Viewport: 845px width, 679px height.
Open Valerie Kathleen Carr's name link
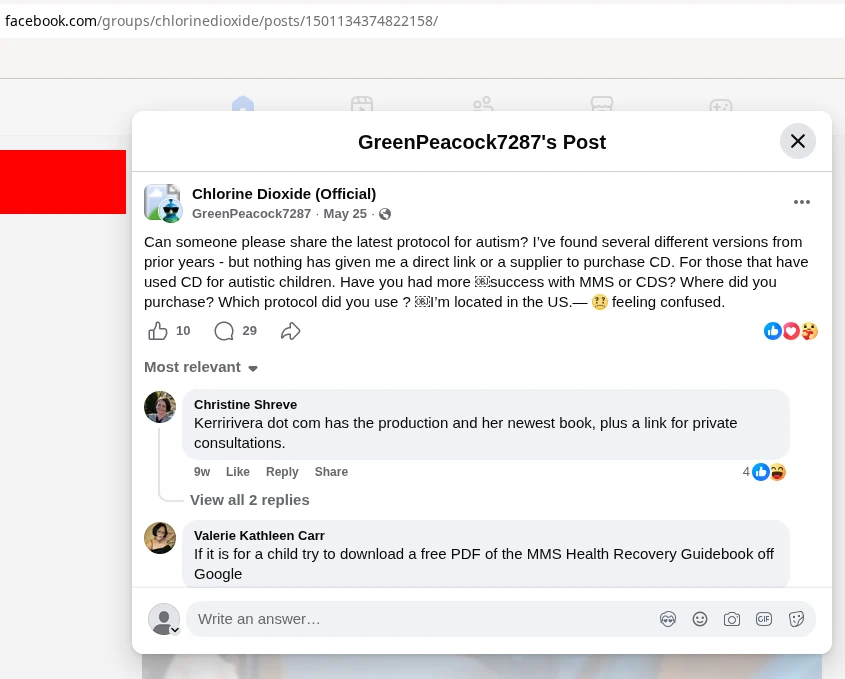(x=259, y=536)
